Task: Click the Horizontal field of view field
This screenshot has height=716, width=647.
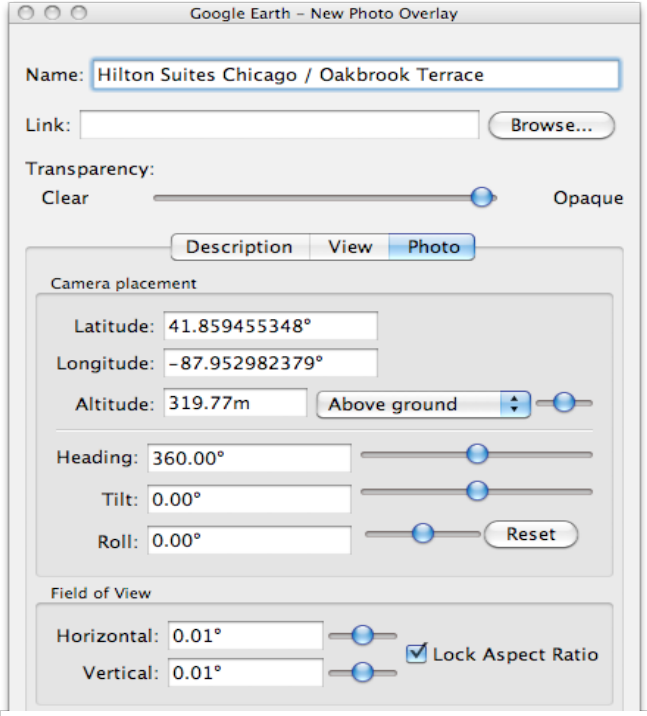Action: (246, 635)
